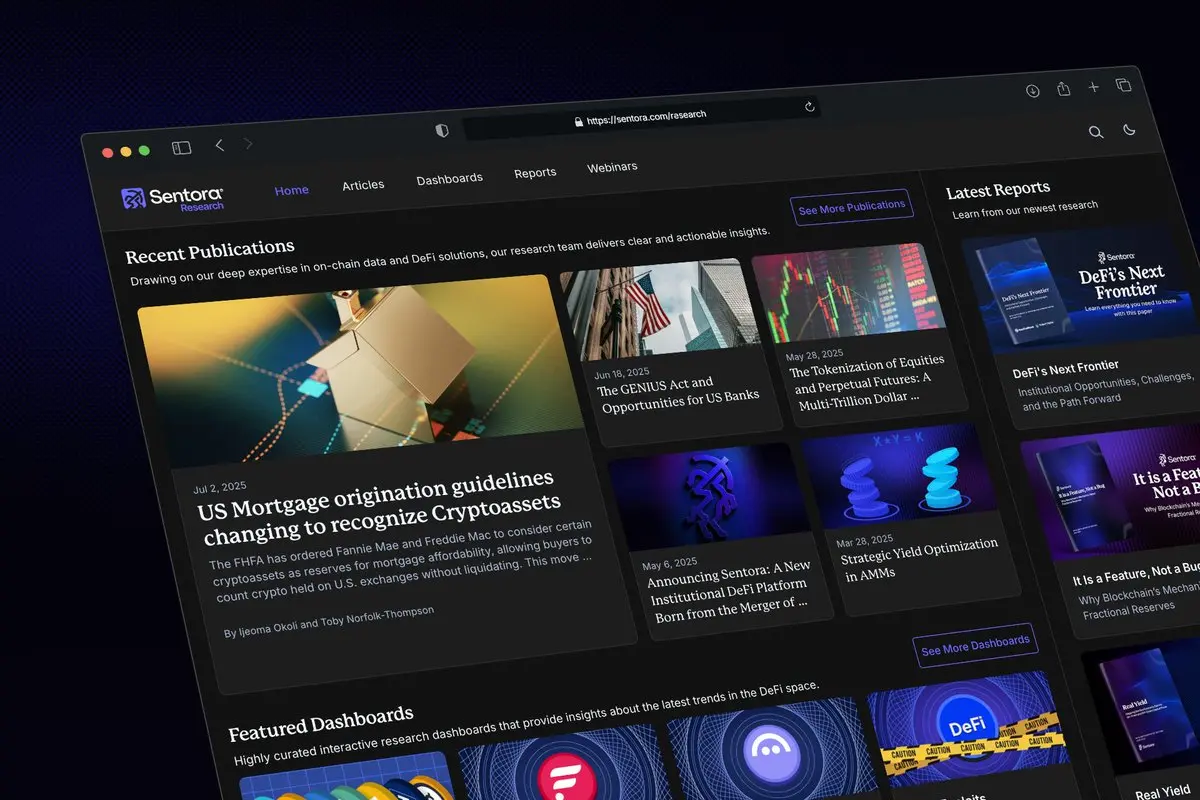Open the Dashboards nav item

coord(450,179)
